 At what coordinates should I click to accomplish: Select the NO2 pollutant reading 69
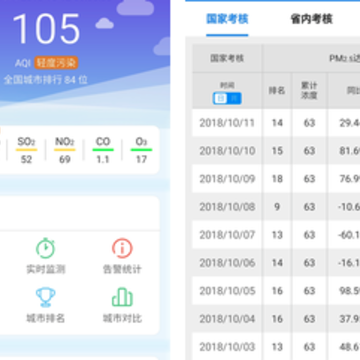coord(65,150)
